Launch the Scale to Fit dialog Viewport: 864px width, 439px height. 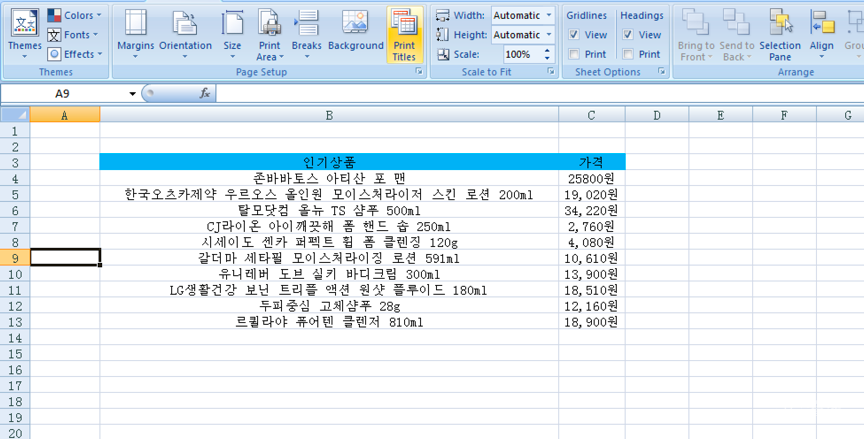tap(550, 72)
